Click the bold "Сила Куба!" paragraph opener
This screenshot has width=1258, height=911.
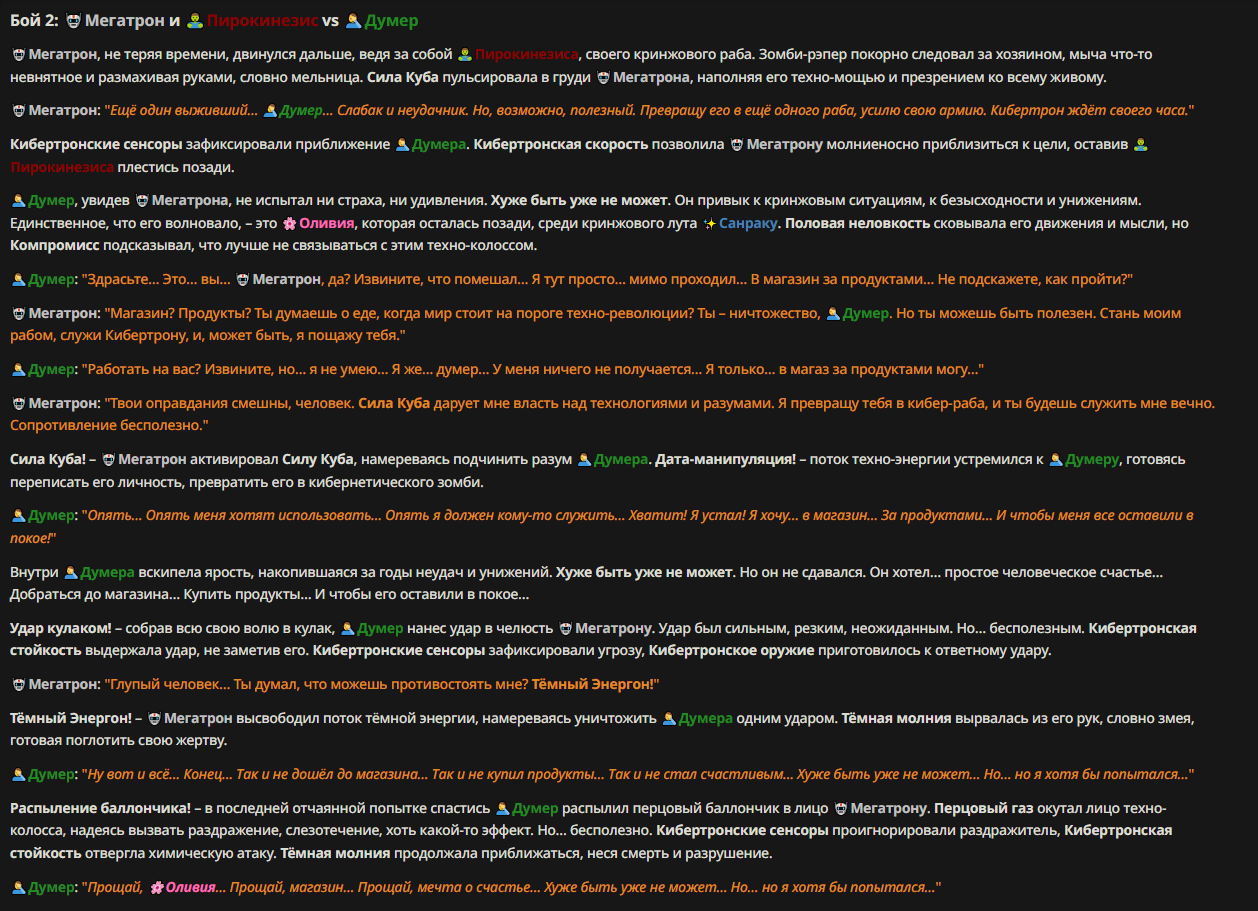[x=48, y=459]
